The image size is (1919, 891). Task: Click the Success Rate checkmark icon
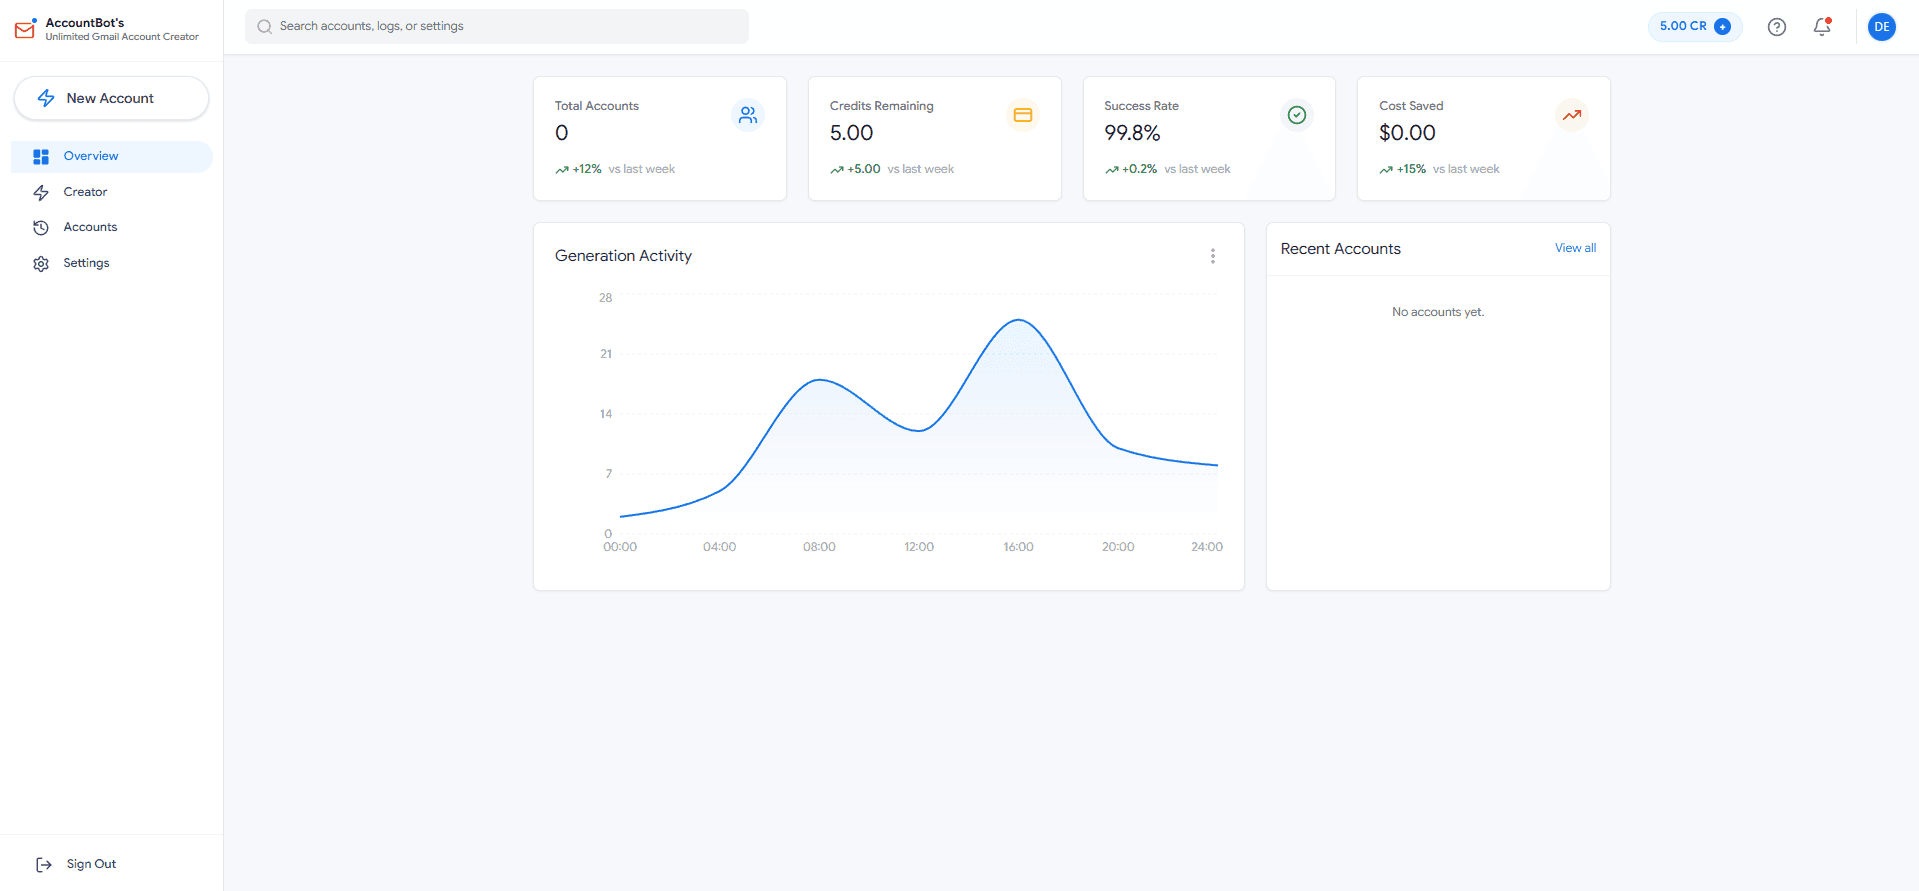pos(1296,116)
